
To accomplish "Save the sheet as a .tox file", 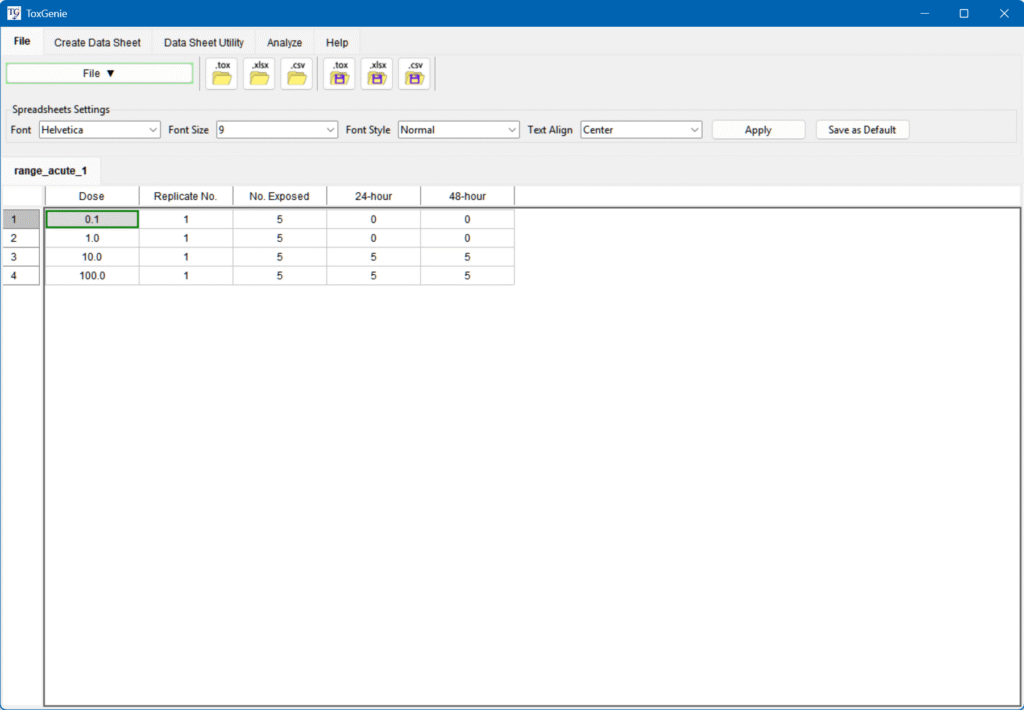I will [x=340, y=73].
